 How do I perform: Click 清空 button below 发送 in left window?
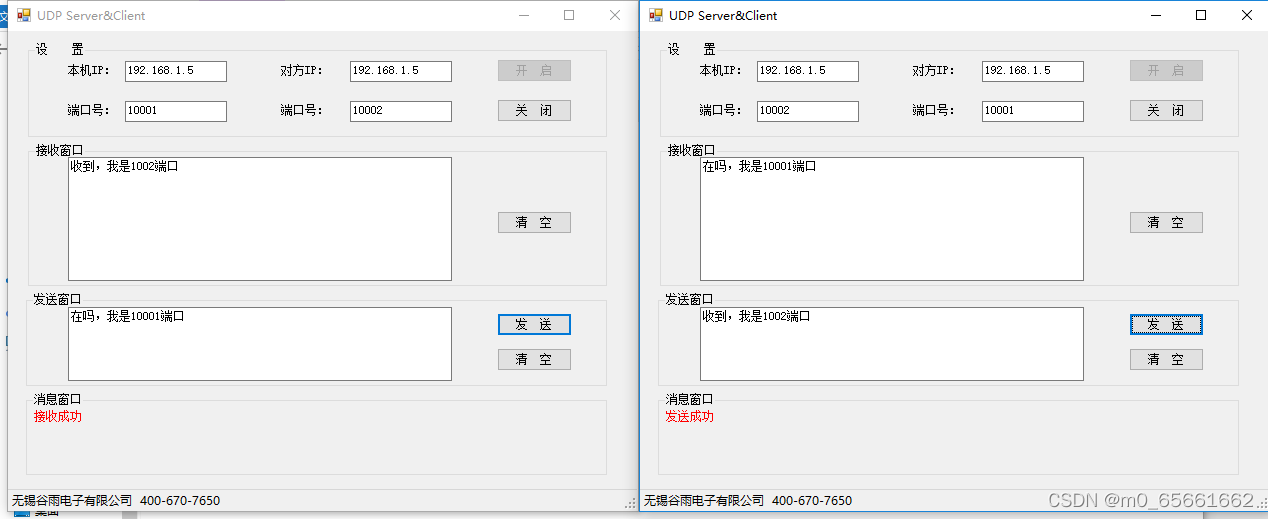click(534, 360)
